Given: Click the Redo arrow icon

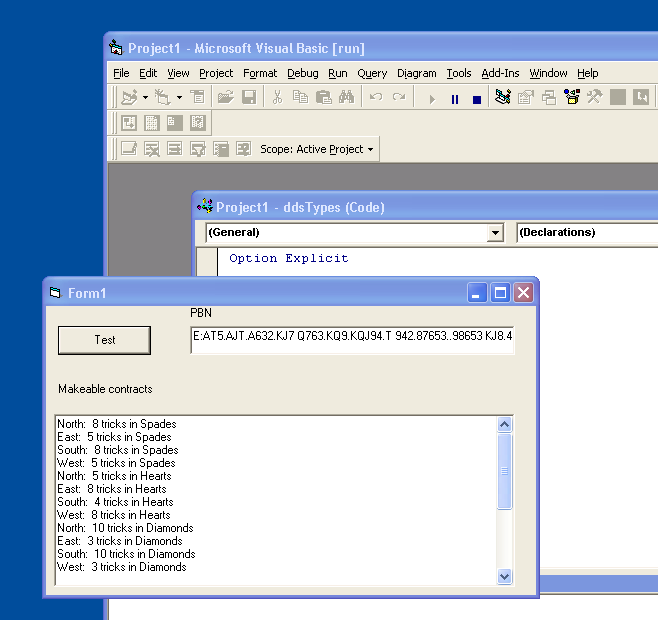Looking at the screenshot, I should [x=399, y=97].
